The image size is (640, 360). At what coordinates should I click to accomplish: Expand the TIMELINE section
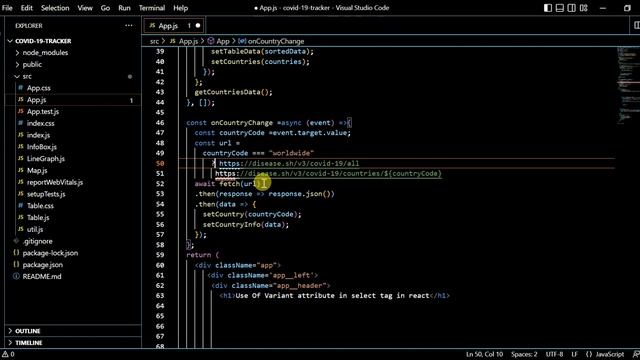point(29,343)
